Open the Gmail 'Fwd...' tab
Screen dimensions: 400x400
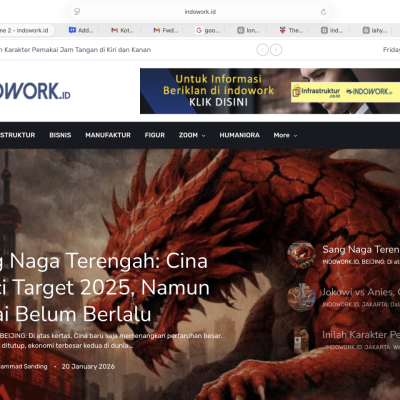166,30
